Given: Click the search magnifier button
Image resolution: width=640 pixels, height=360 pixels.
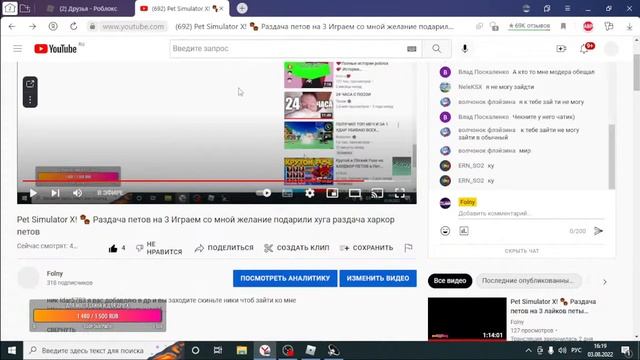Looking at the screenshot, I should pos(437,49).
